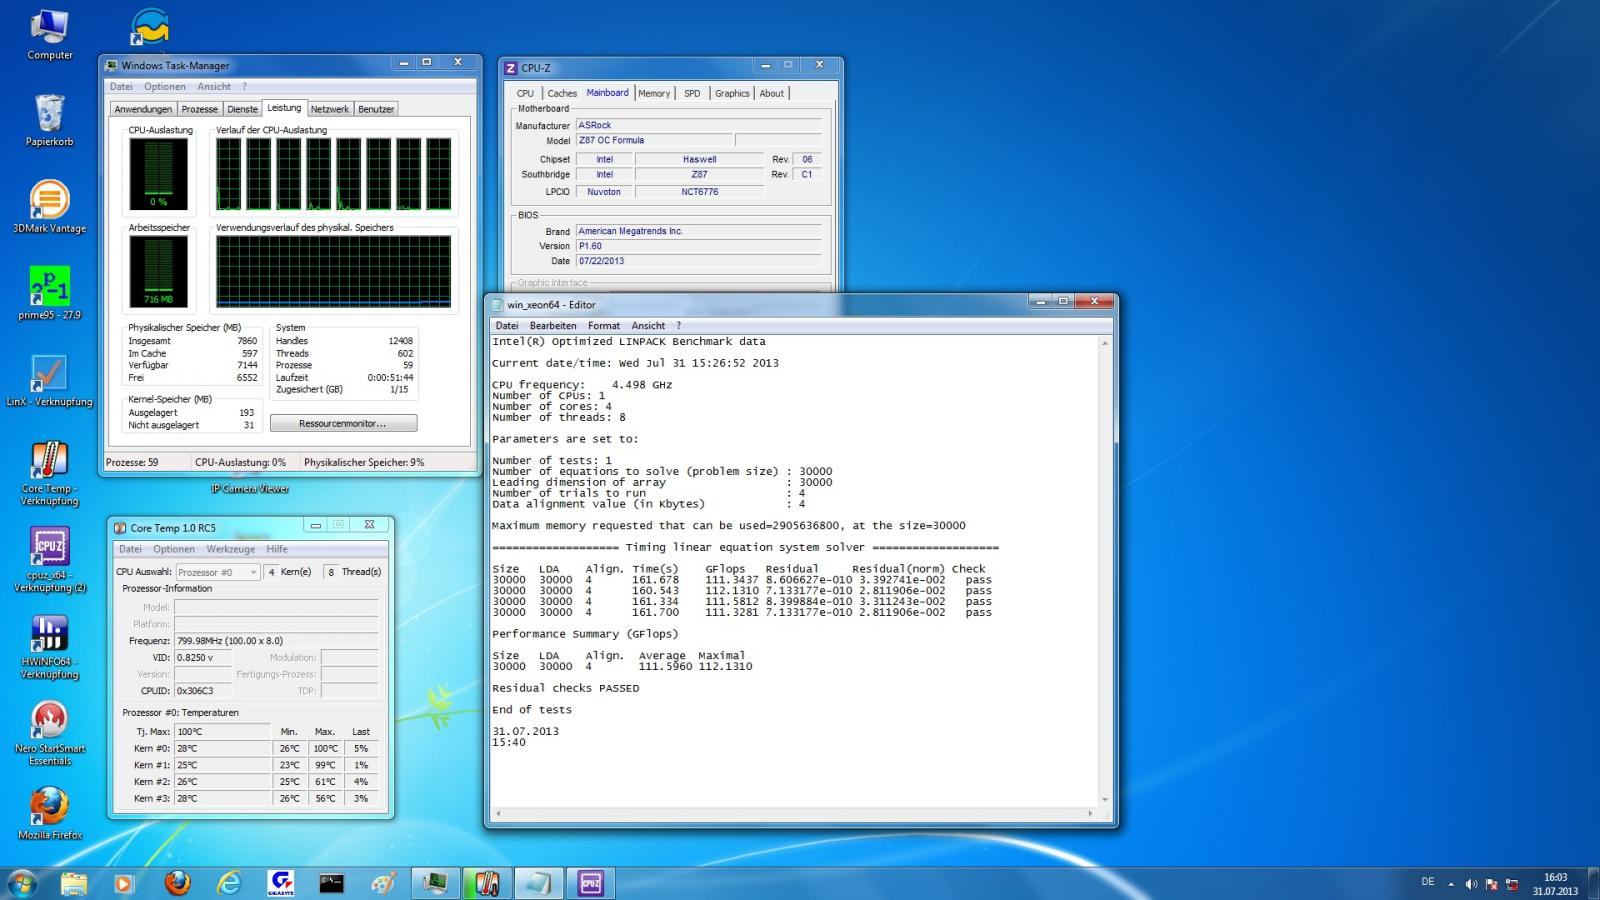
Task: Click the Frequenz value field in Core Temp
Action: 276,641
